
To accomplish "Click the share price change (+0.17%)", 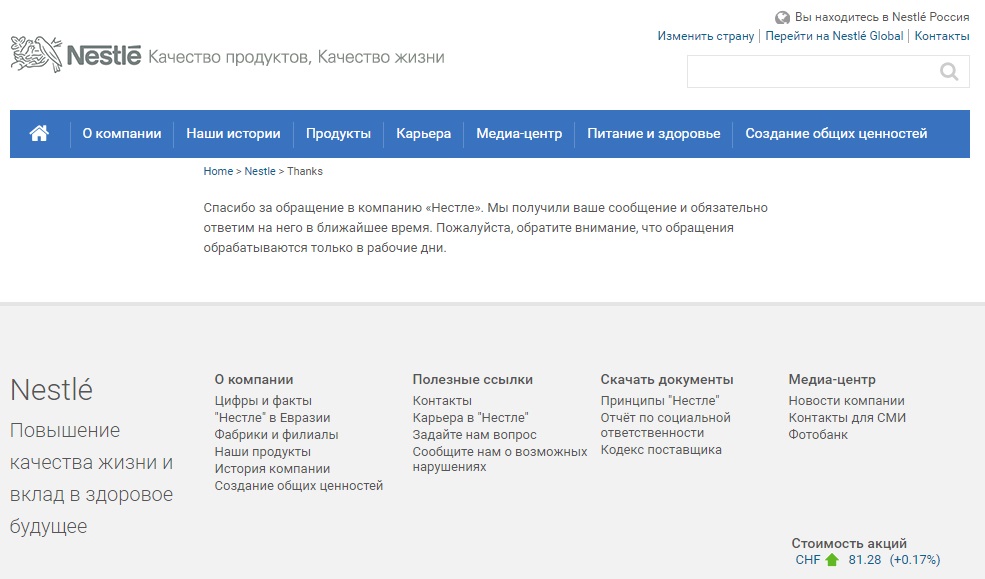I will (x=915, y=560).
